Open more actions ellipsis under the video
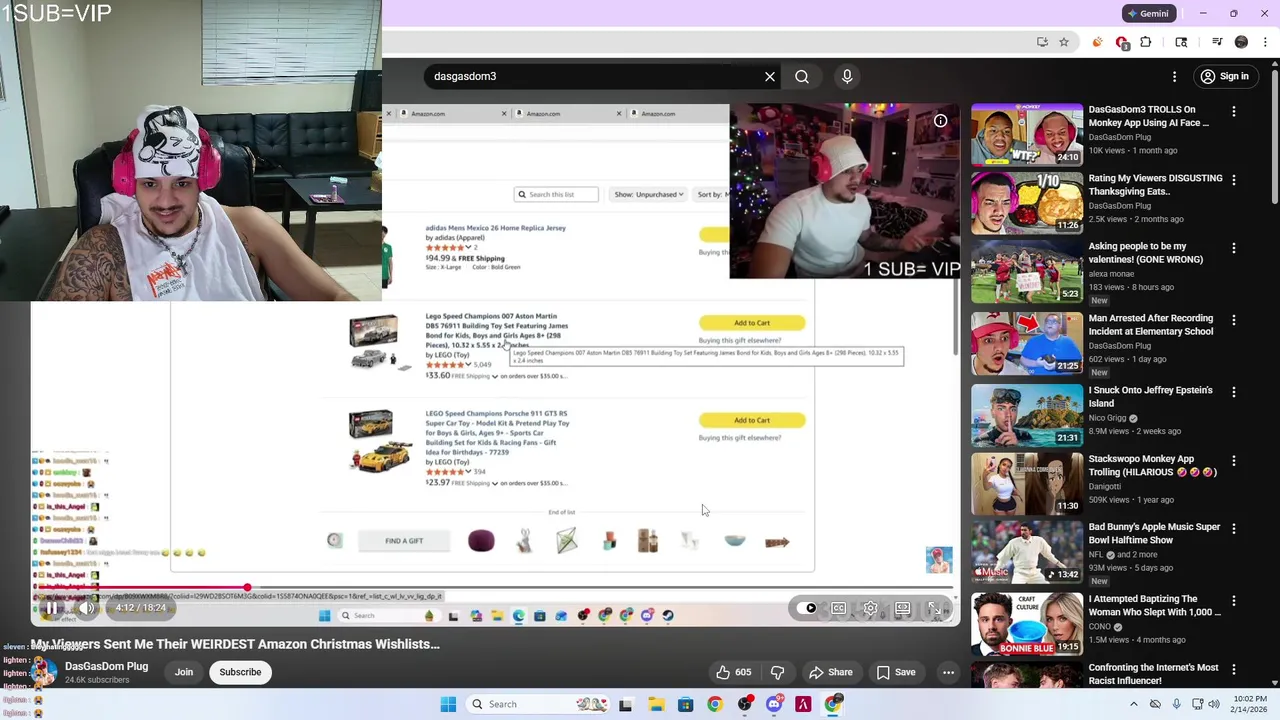The image size is (1280, 720). point(948,672)
